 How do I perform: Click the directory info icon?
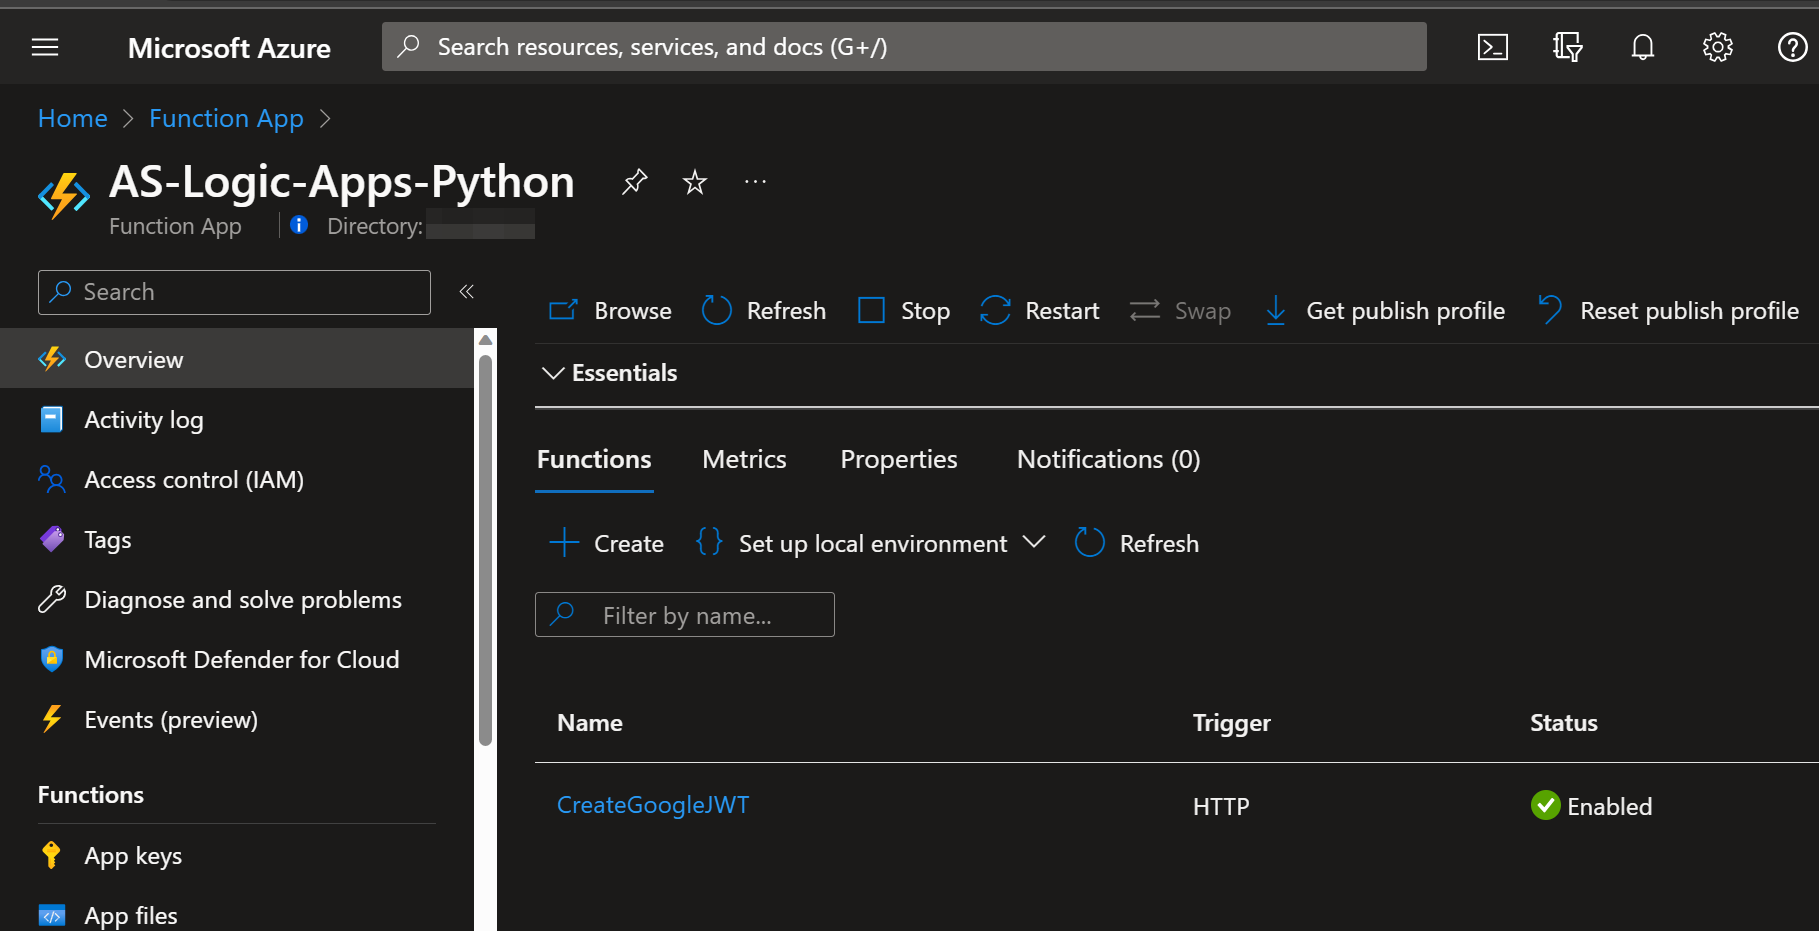(298, 225)
